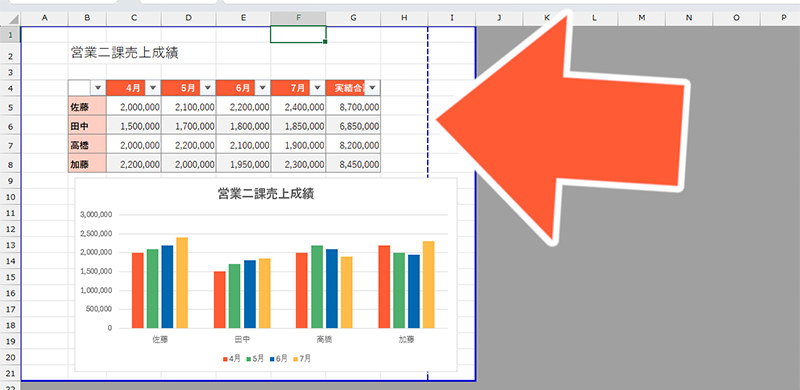
Task: Select column I header
Action: point(452,18)
